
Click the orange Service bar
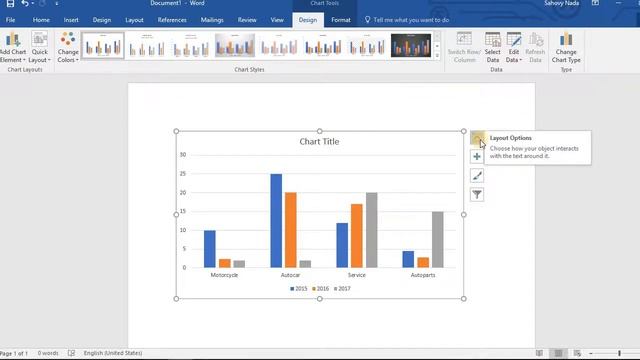pyautogui.click(x=357, y=236)
